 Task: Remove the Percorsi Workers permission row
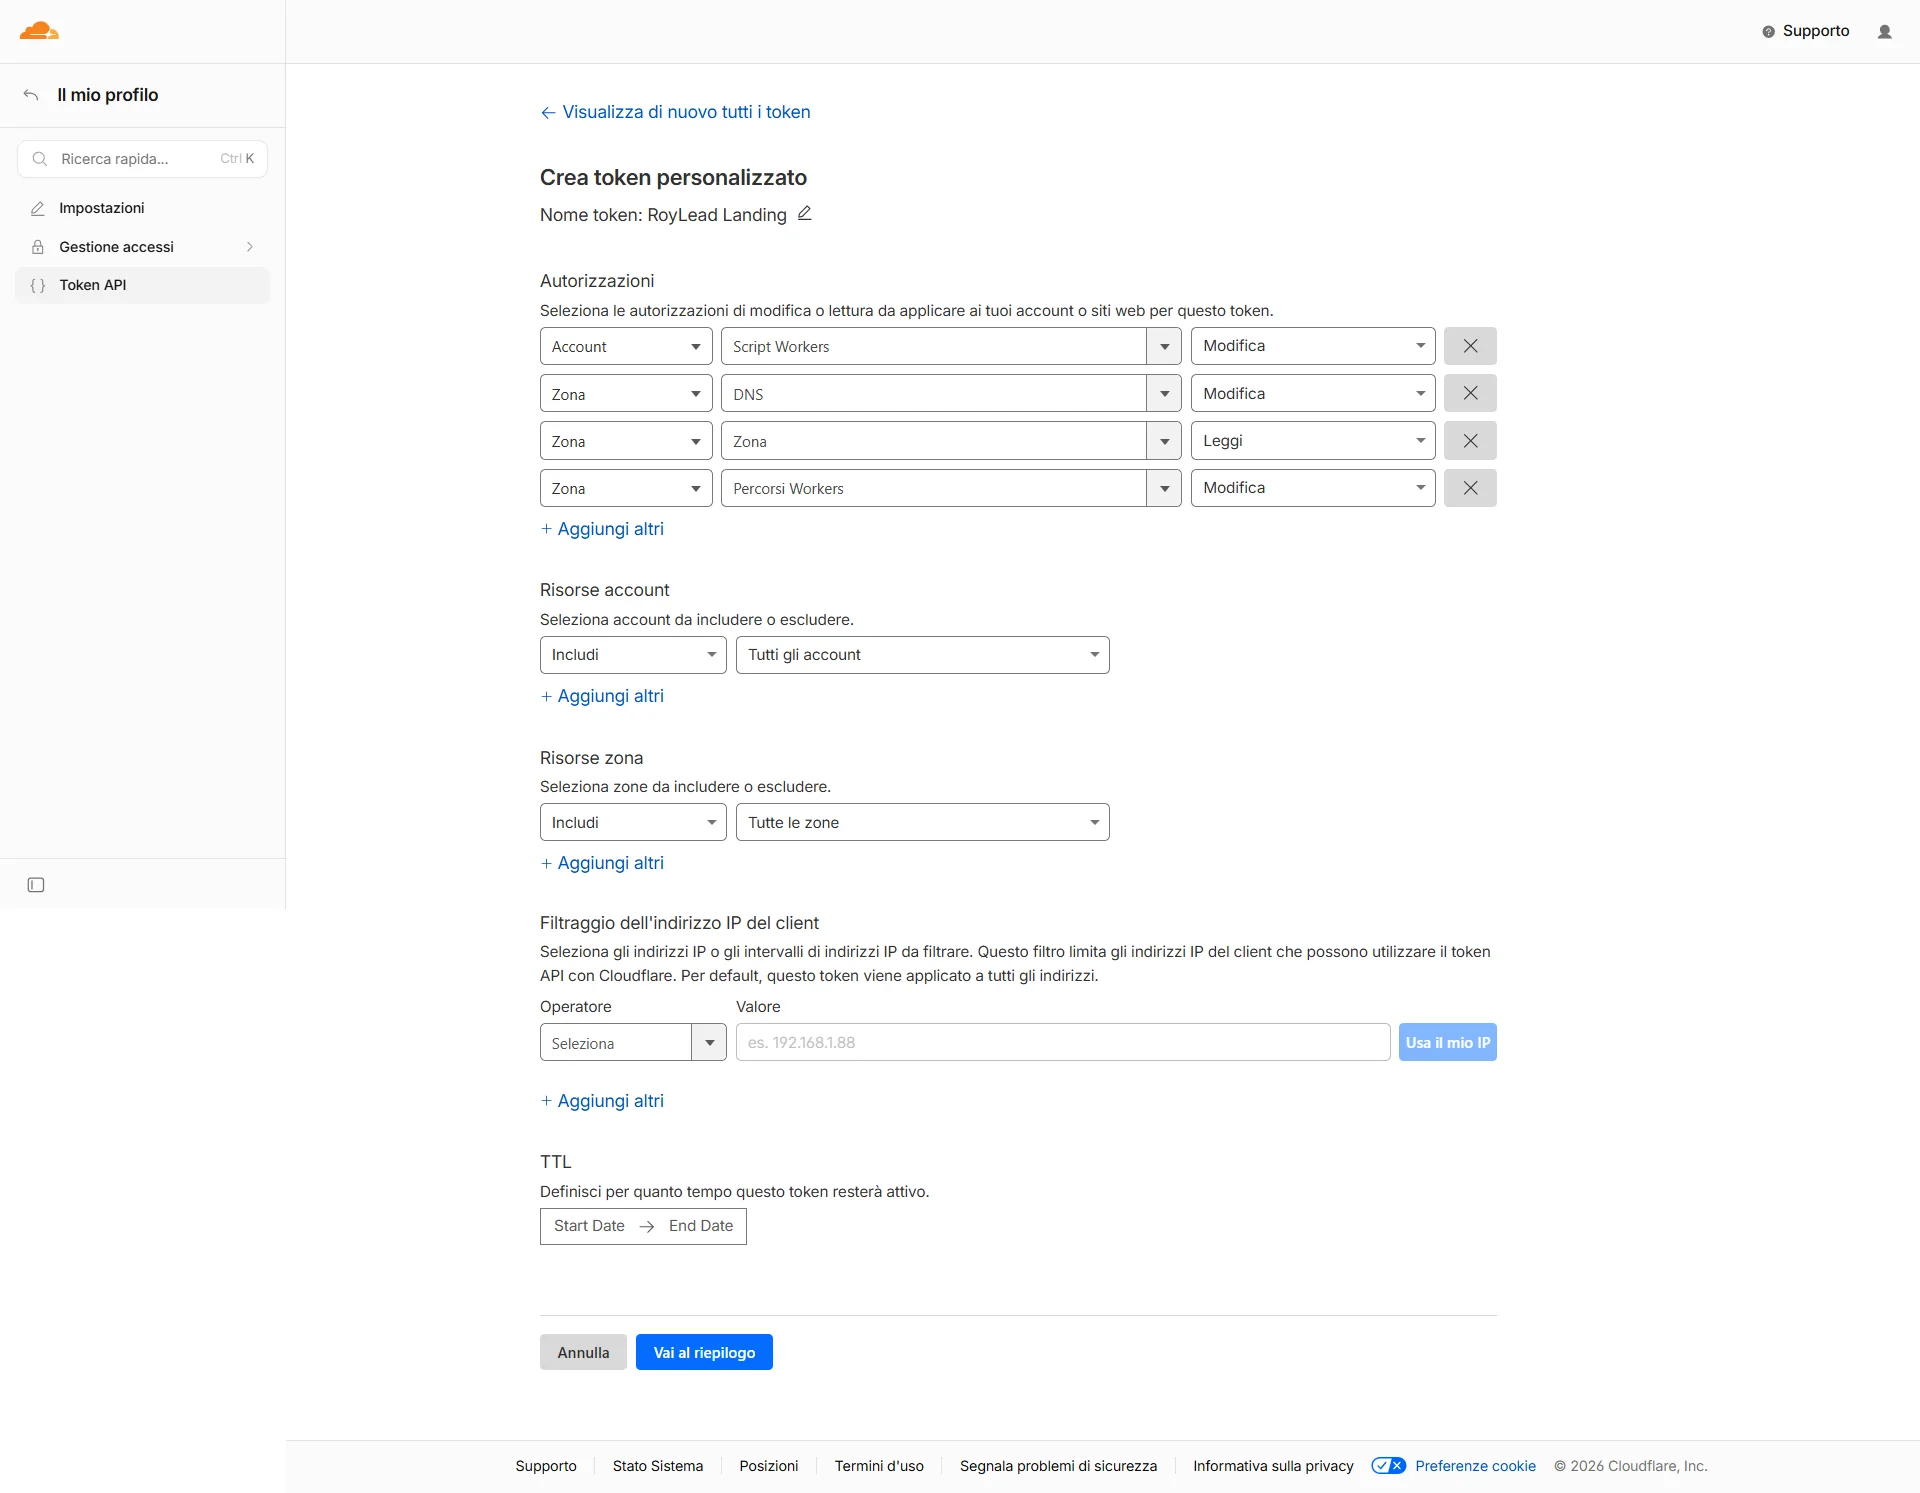pos(1470,488)
